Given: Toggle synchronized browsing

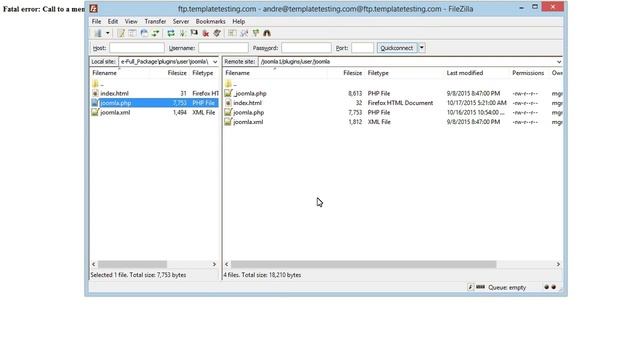Looking at the screenshot, I should 256,33.
